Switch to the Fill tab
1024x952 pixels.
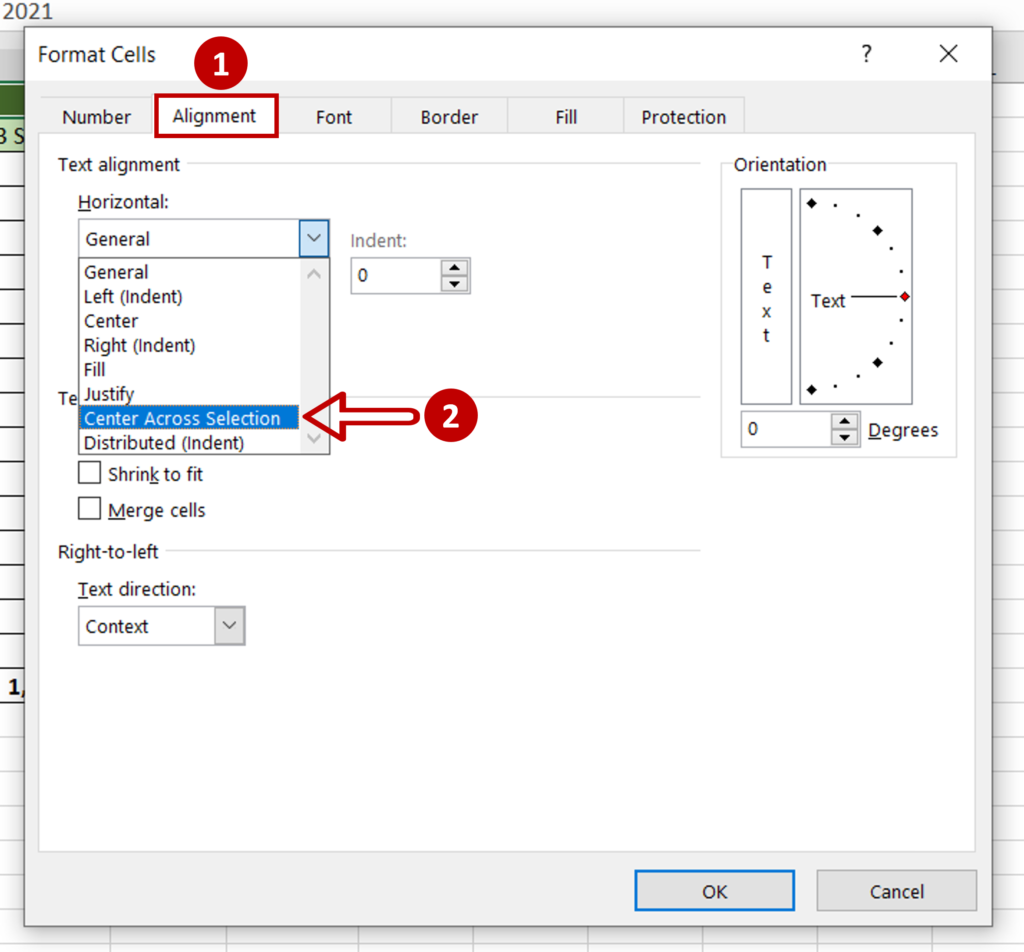coord(566,117)
